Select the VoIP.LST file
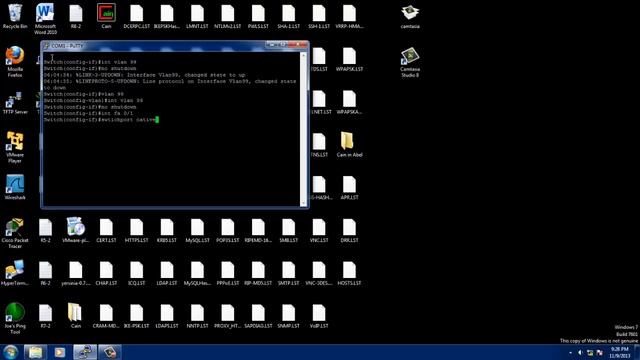 (x=319, y=316)
